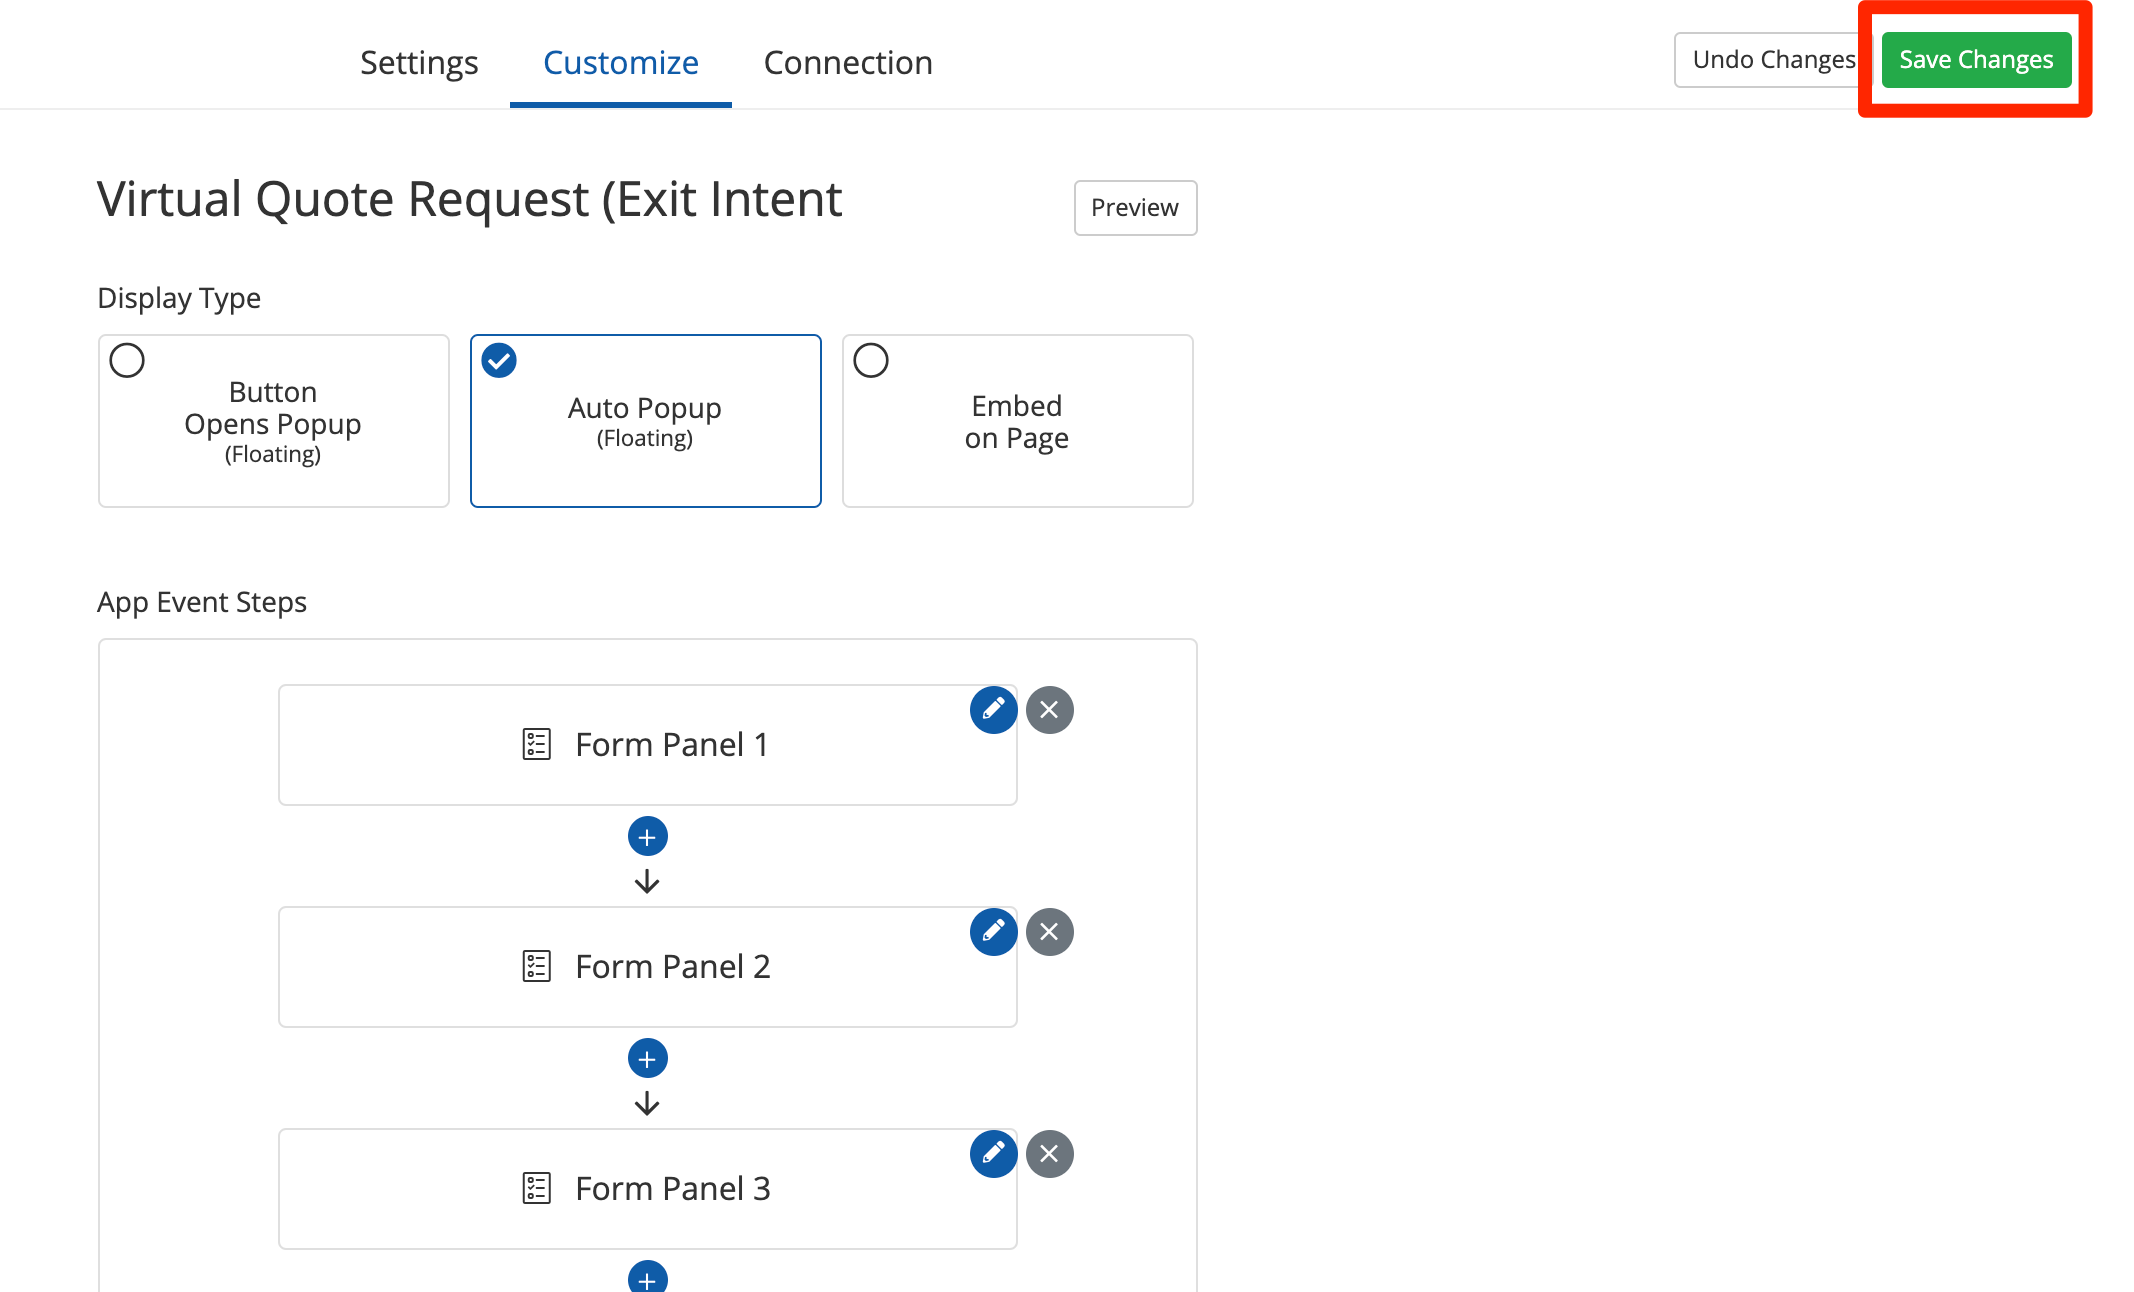Screen dimensions: 2134x1292
Task: Insert step below Form Panel 3
Action: click(x=647, y=1278)
